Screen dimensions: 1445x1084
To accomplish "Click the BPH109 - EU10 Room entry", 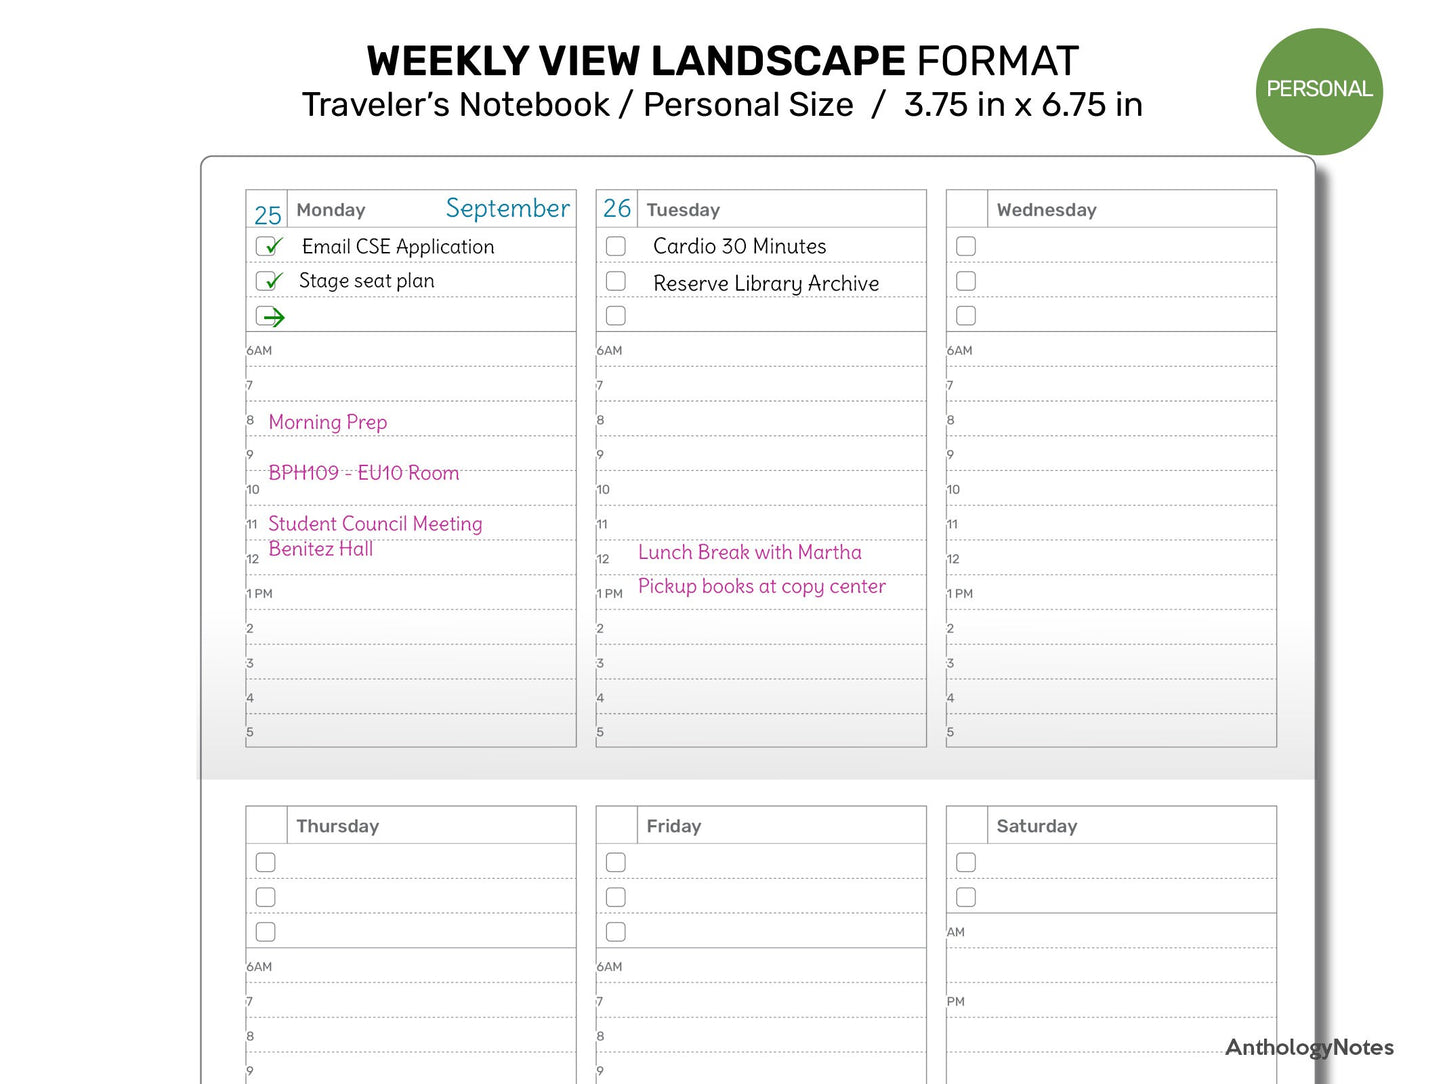I will [364, 473].
